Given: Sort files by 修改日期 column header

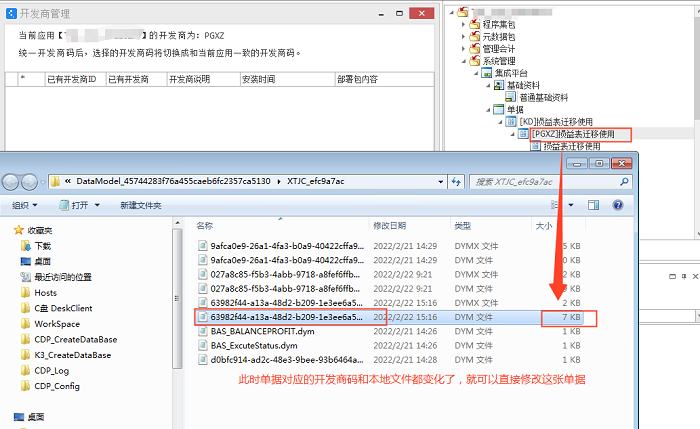Looking at the screenshot, I should [x=394, y=226].
